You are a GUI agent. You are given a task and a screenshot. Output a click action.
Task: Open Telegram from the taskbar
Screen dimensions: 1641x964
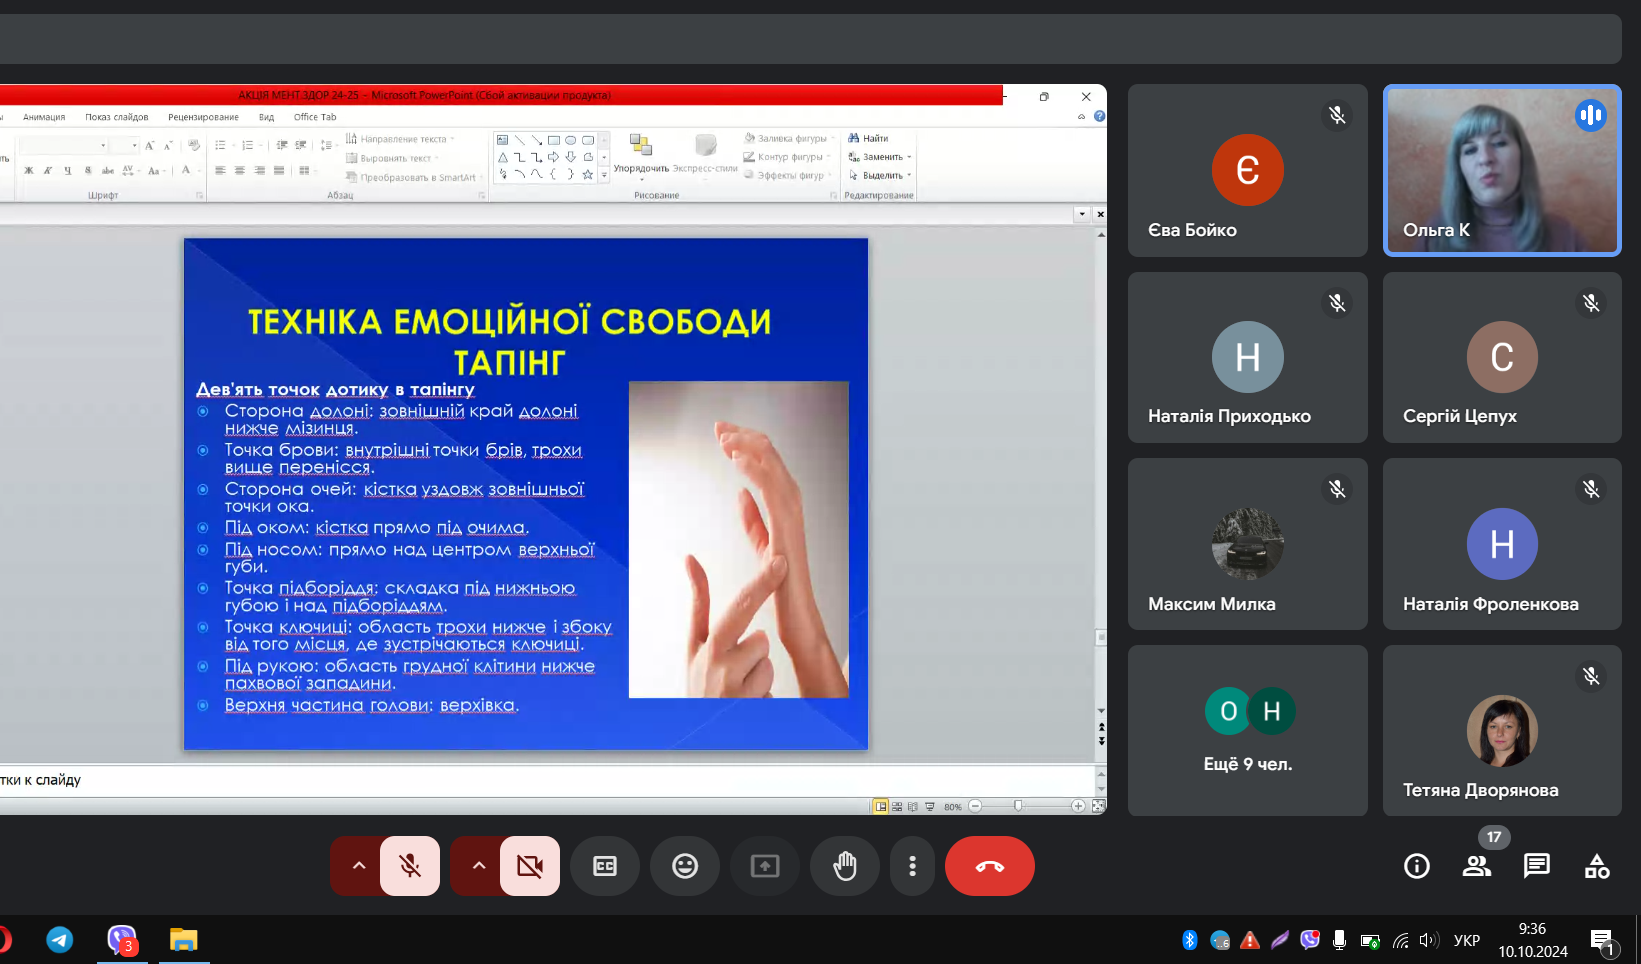(x=60, y=940)
